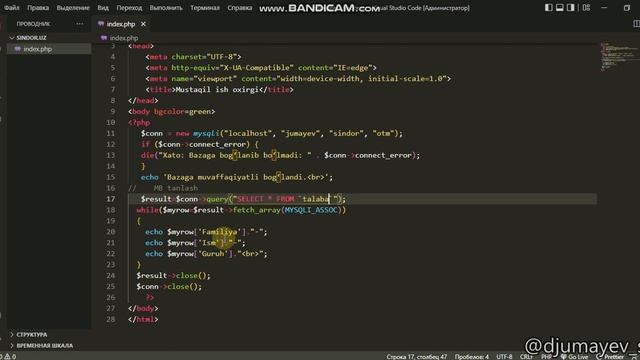The height and width of the screenshot is (360, 640).
Task: Click the PHP icon next to index.php in Explorer
Action: 18,49
